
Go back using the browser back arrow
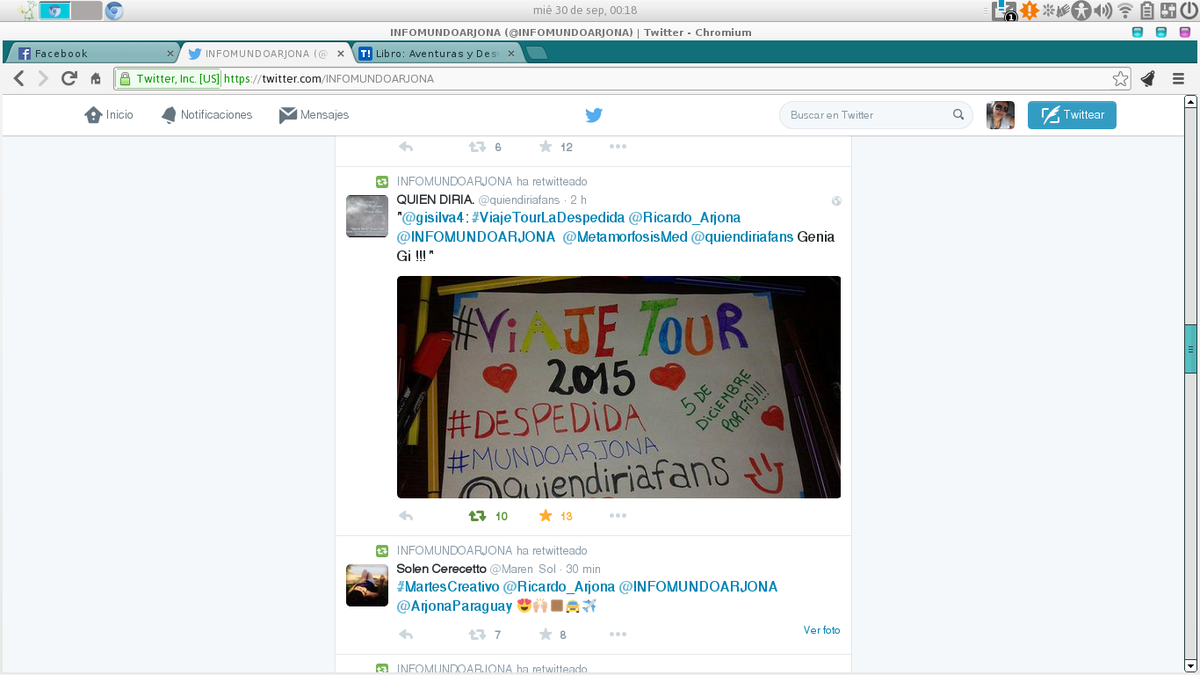pos(19,78)
